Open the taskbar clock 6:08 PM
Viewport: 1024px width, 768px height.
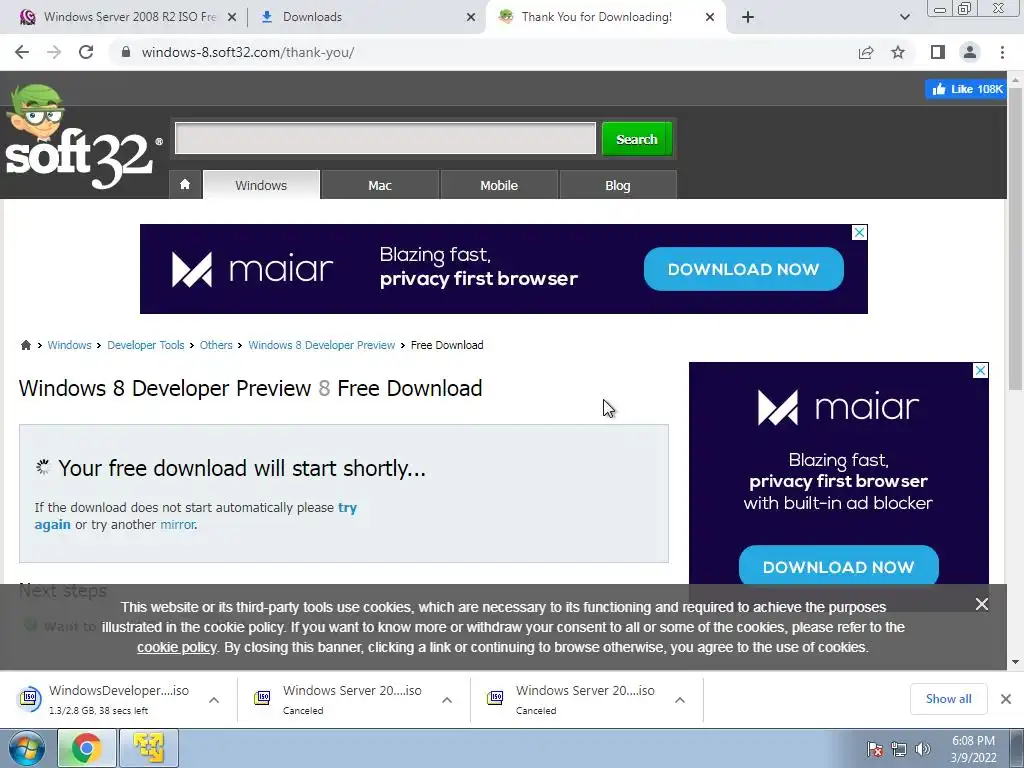pyautogui.click(x=973, y=749)
